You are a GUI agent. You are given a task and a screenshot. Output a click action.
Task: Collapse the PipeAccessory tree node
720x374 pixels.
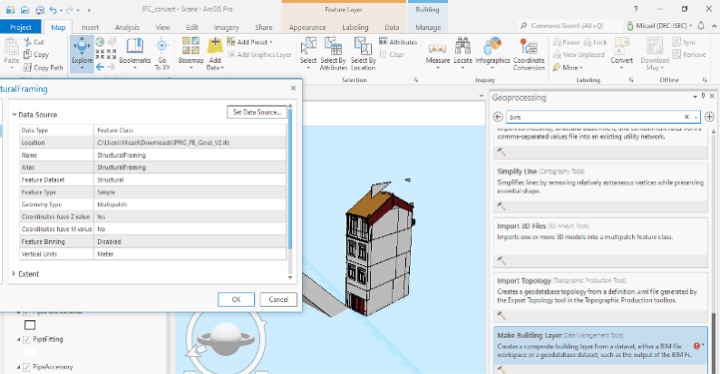click(19, 367)
